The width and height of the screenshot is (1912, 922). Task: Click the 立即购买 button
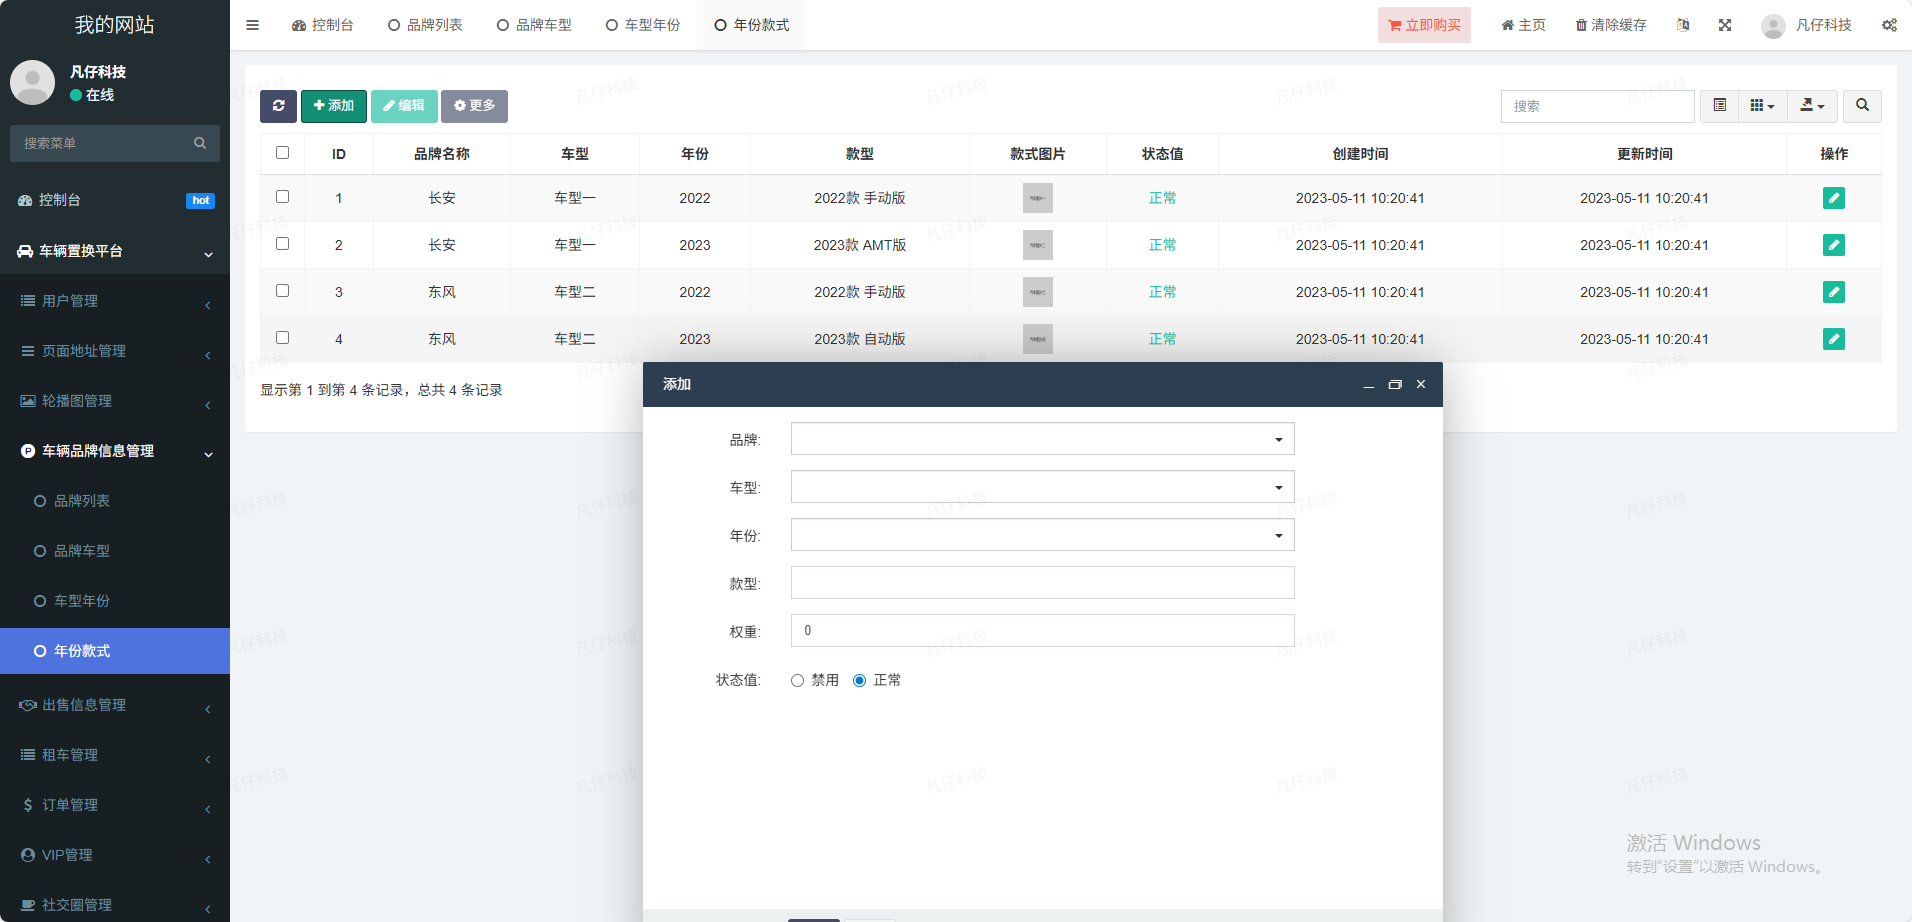click(x=1424, y=25)
